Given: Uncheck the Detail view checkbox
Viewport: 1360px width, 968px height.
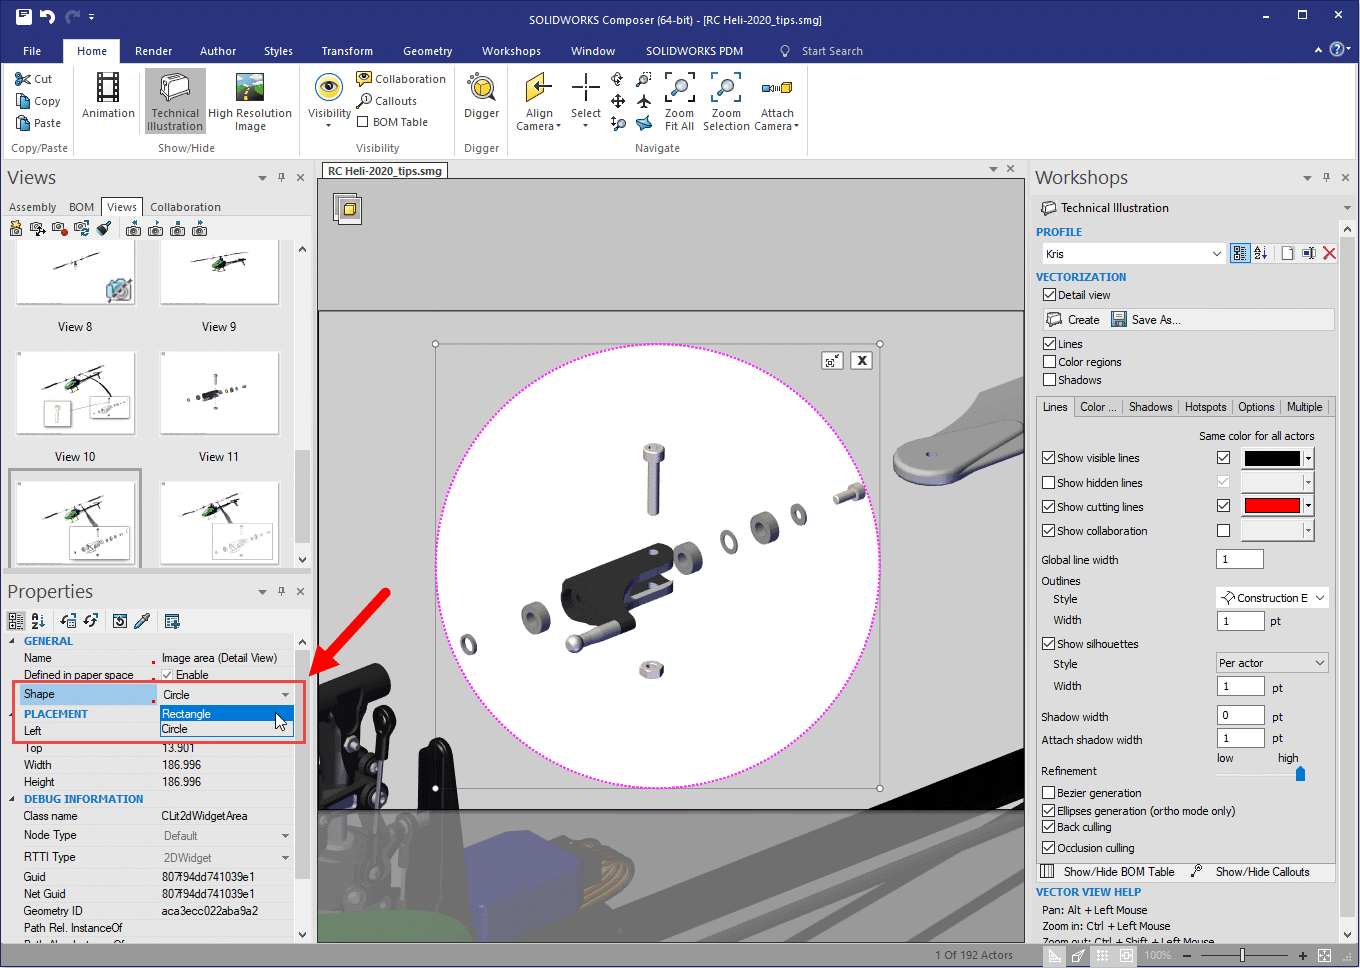Looking at the screenshot, I should [1049, 295].
